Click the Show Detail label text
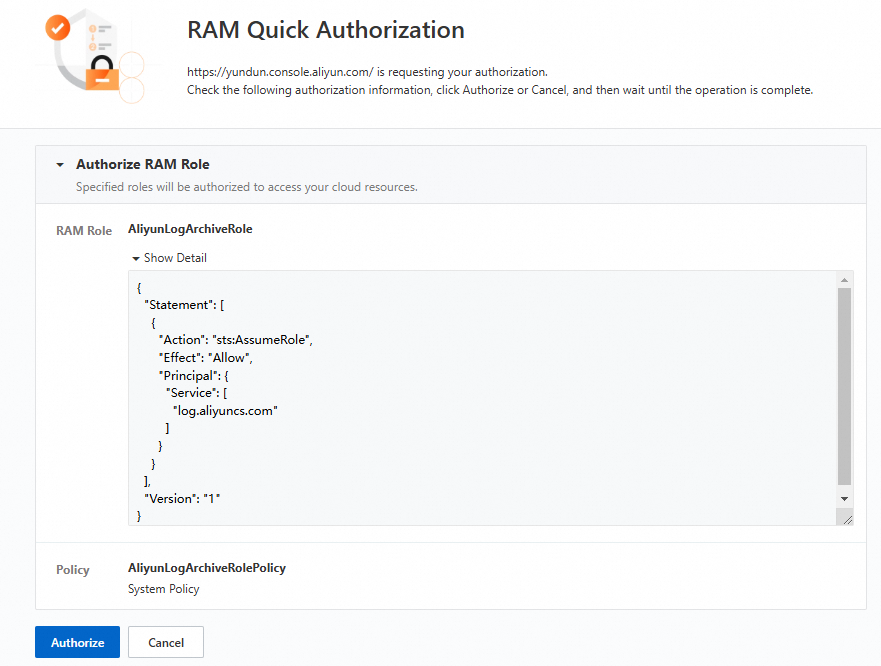The height and width of the screenshot is (666, 881). click(x=175, y=257)
